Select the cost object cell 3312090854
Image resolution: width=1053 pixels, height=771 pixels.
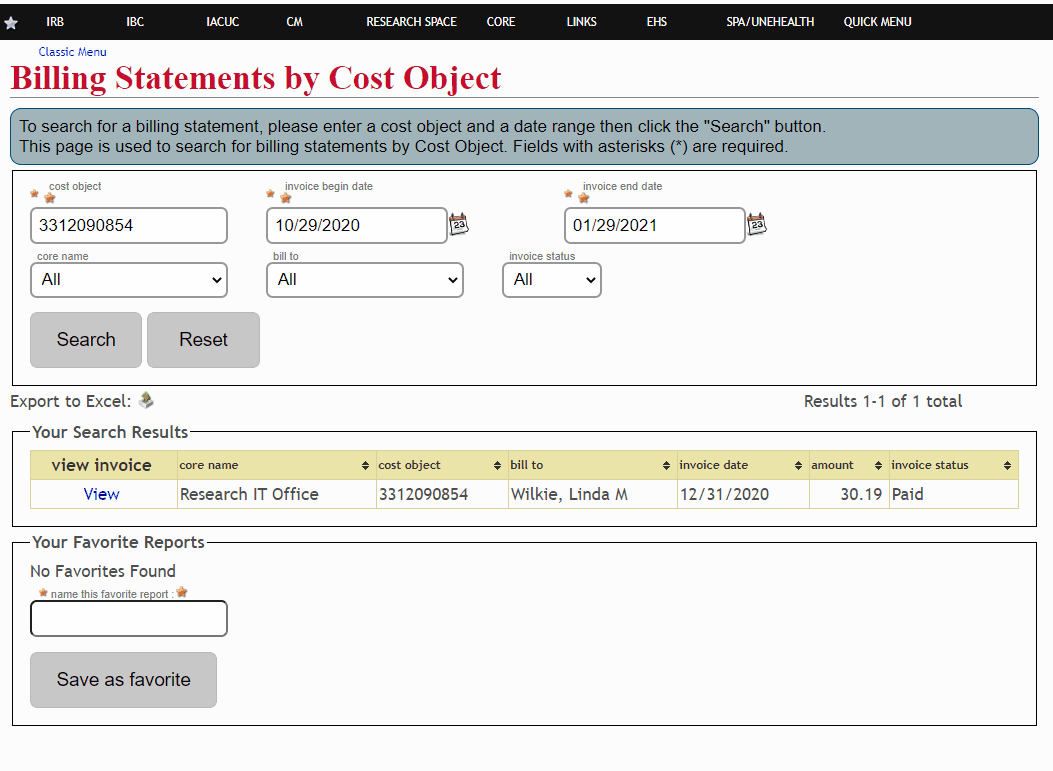coord(442,494)
